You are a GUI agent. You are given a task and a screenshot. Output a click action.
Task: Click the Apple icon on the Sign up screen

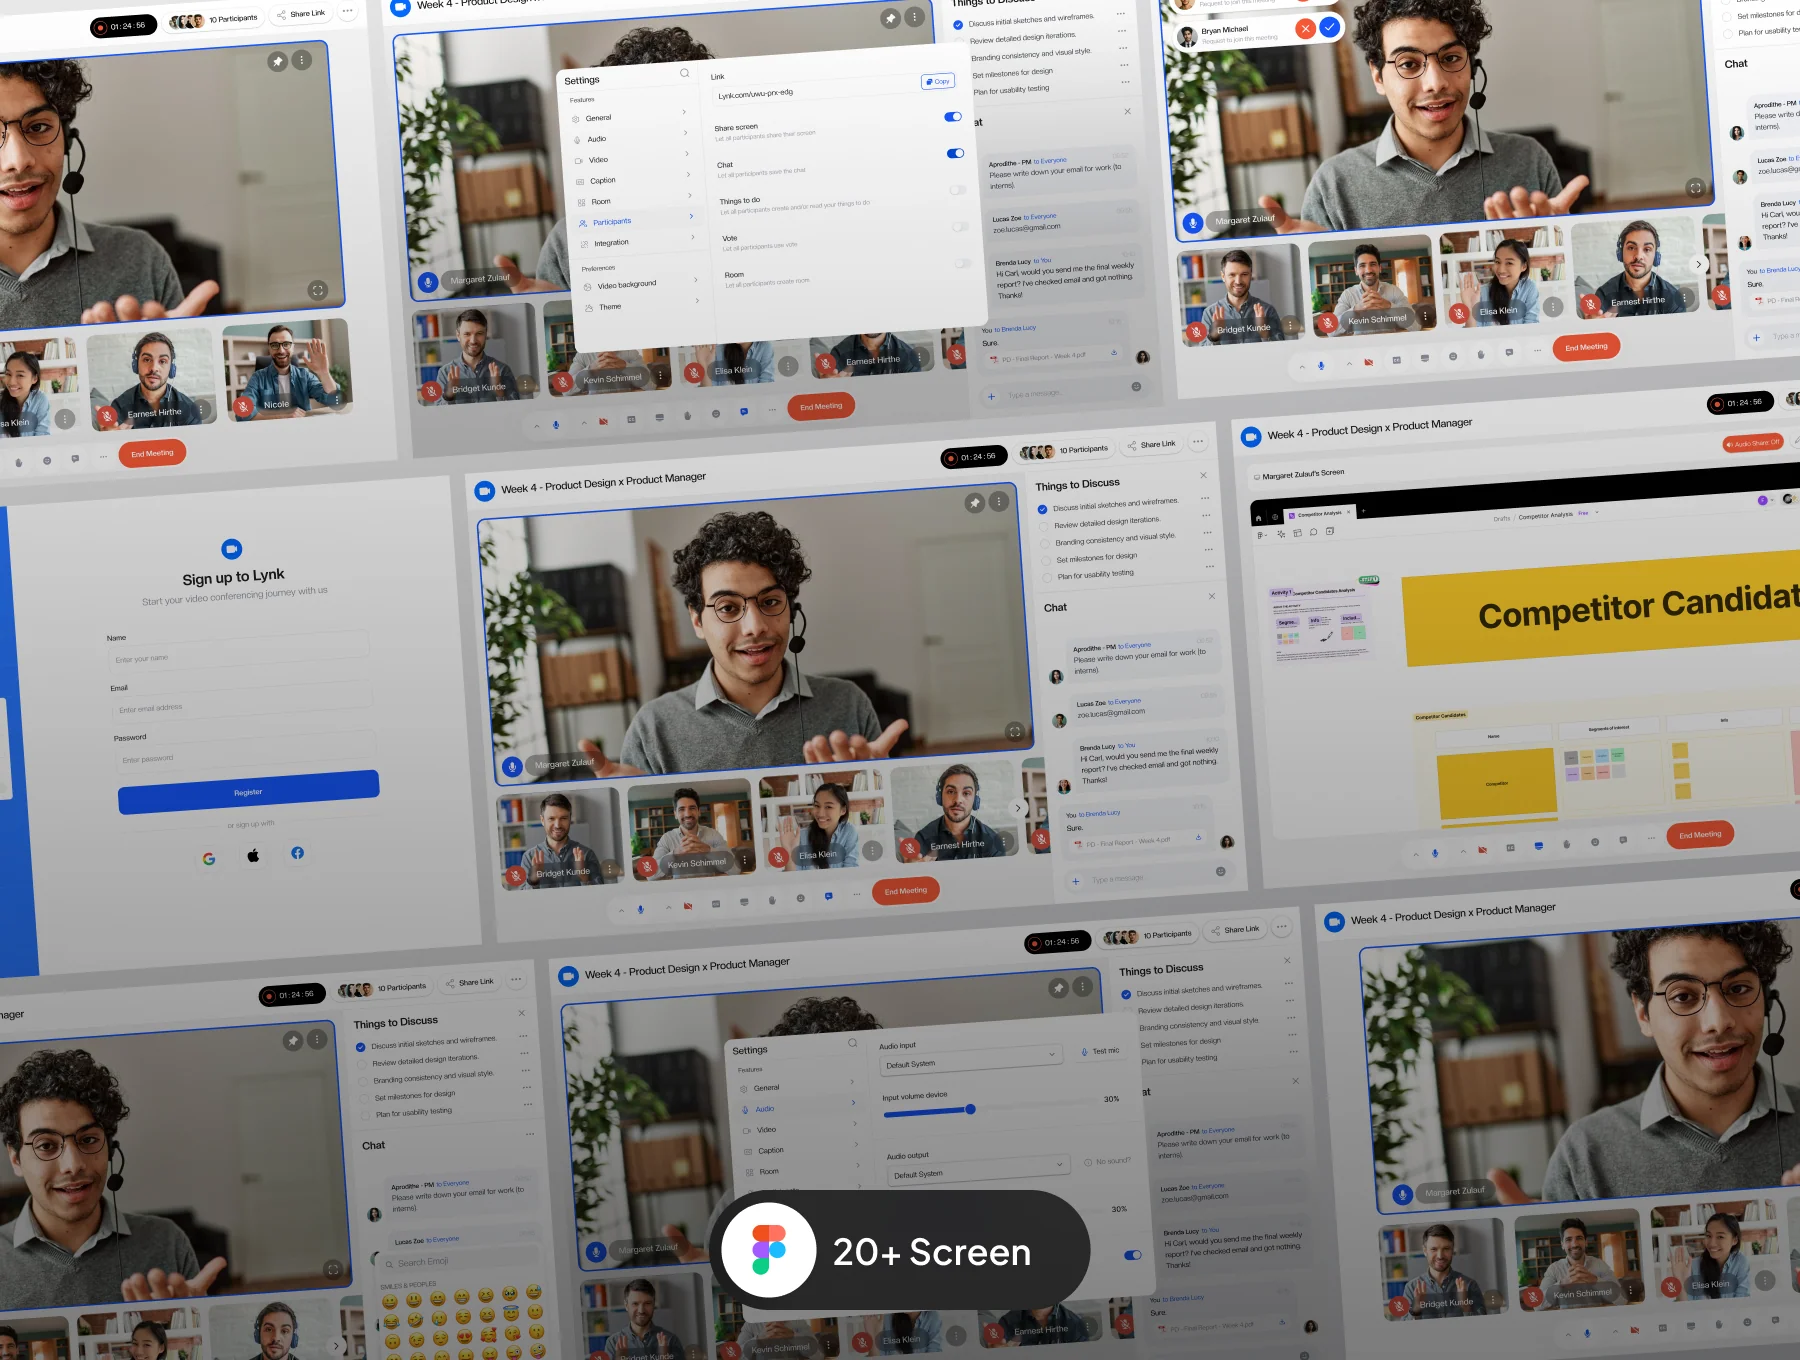point(254,855)
